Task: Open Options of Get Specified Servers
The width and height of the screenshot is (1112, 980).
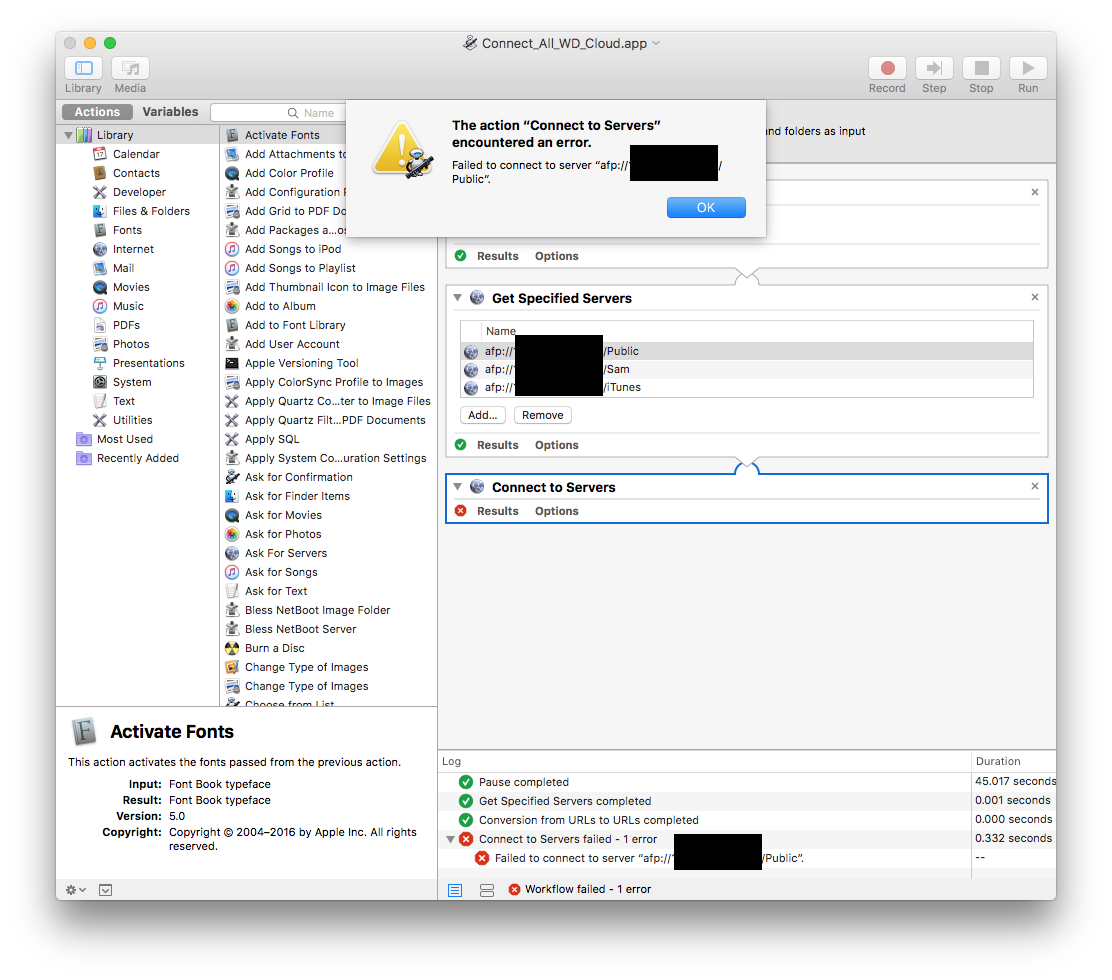Action: click(557, 445)
